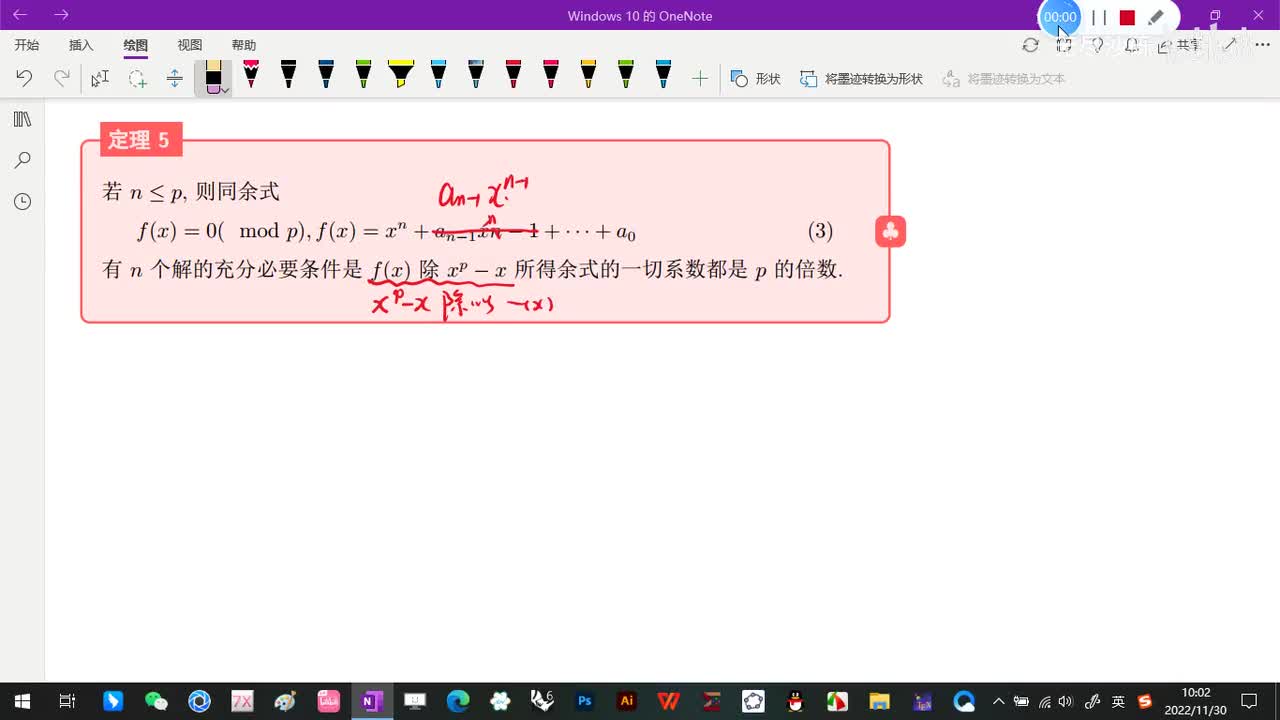Open Task View on the taskbar
This screenshot has width=1280, height=720.
coord(67,701)
